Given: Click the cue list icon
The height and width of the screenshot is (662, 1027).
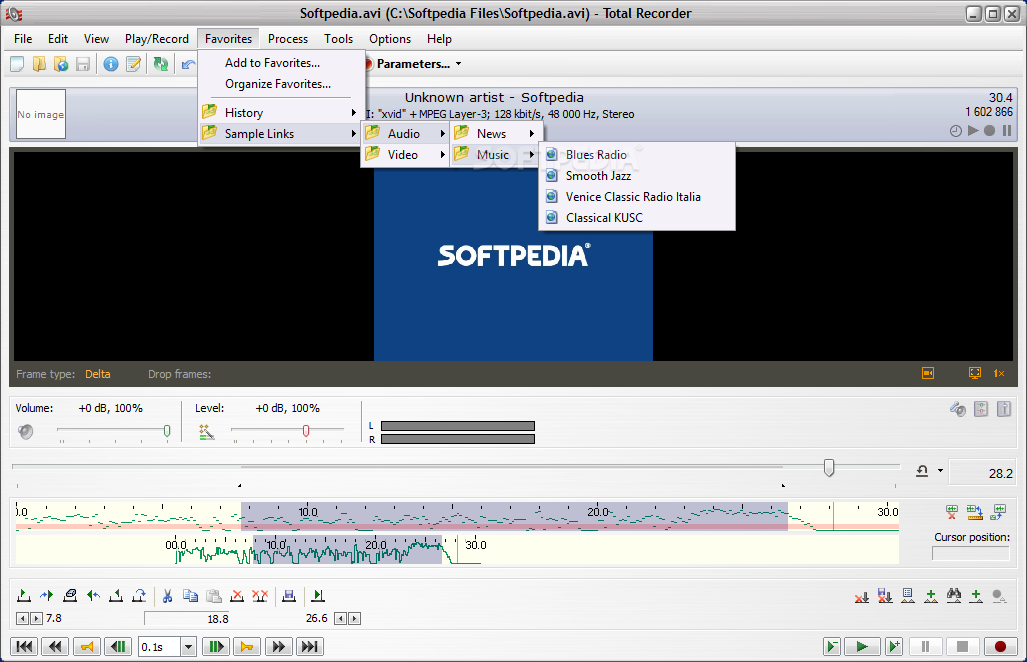Looking at the screenshot, I should pyautogui.click(x=908, y=596).
